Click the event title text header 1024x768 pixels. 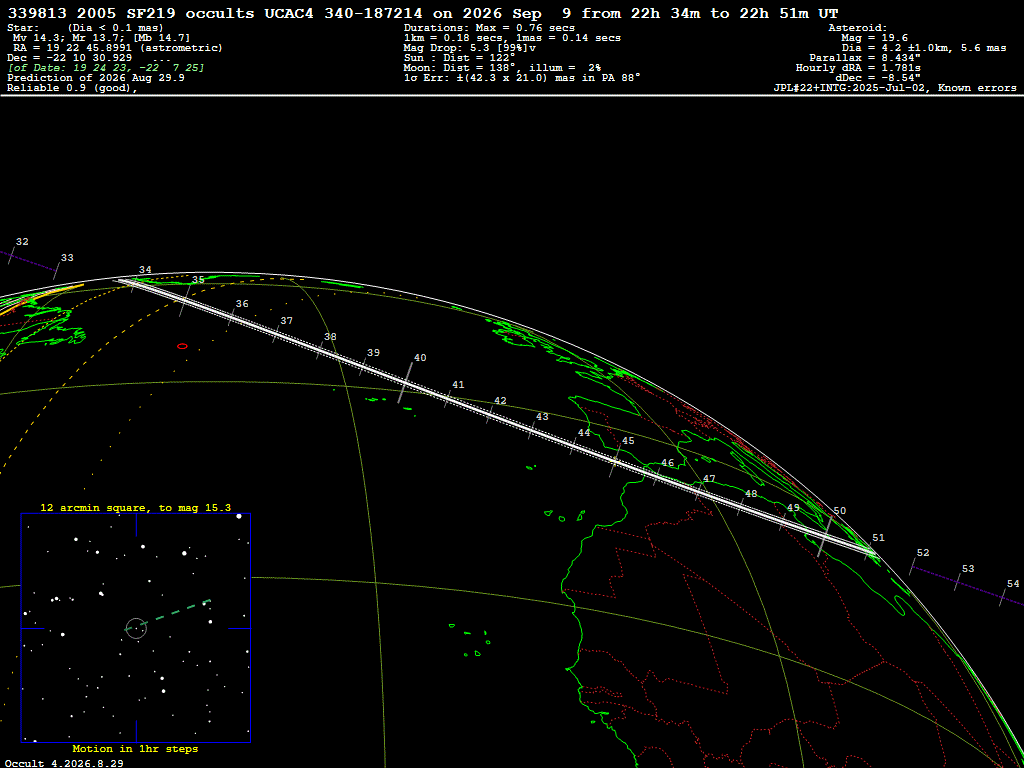tap(421, 14)
